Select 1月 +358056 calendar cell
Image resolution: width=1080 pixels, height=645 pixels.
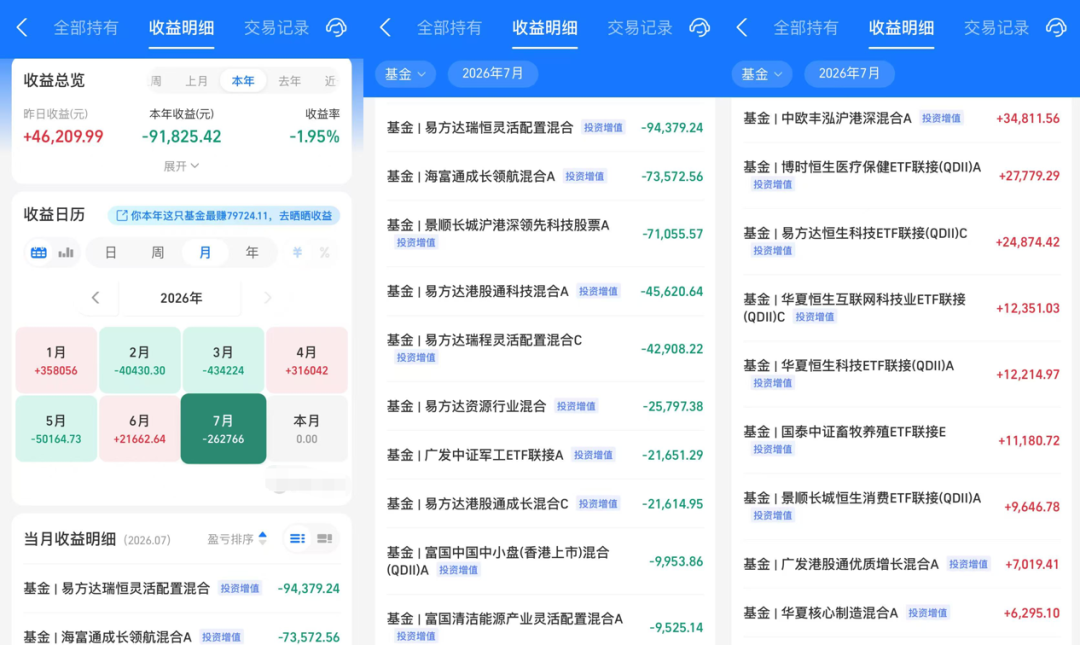(56, 360)
